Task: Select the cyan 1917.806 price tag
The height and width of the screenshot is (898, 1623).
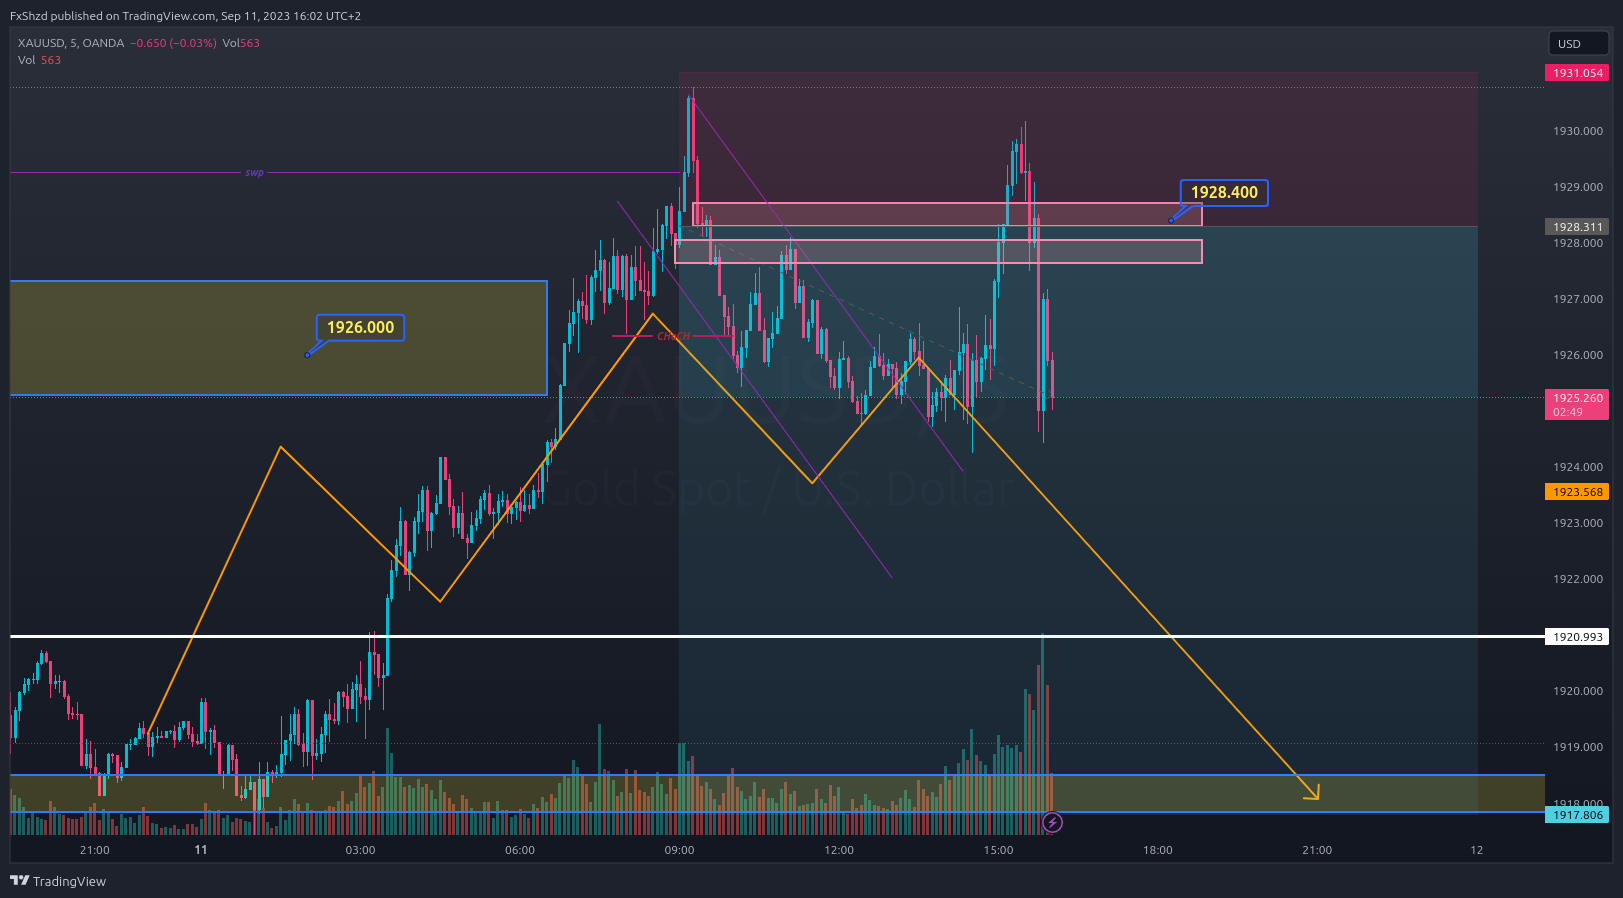Action: coord(1577,815)
